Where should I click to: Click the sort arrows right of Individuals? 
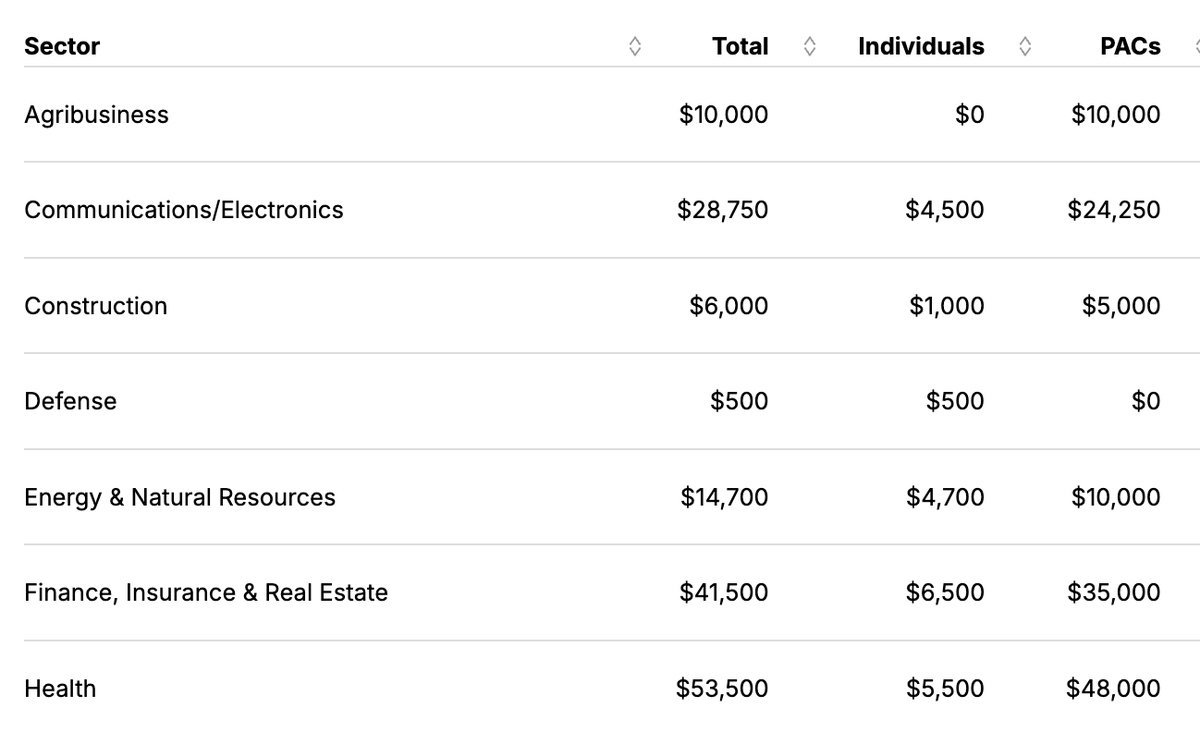pos(1025,46)
